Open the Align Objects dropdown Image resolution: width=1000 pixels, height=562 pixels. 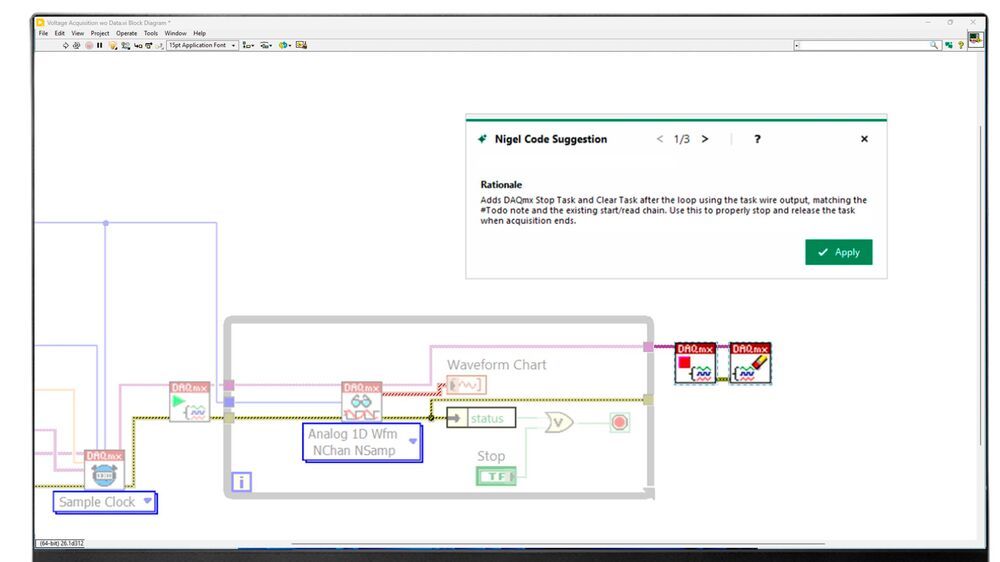[248, 45]
